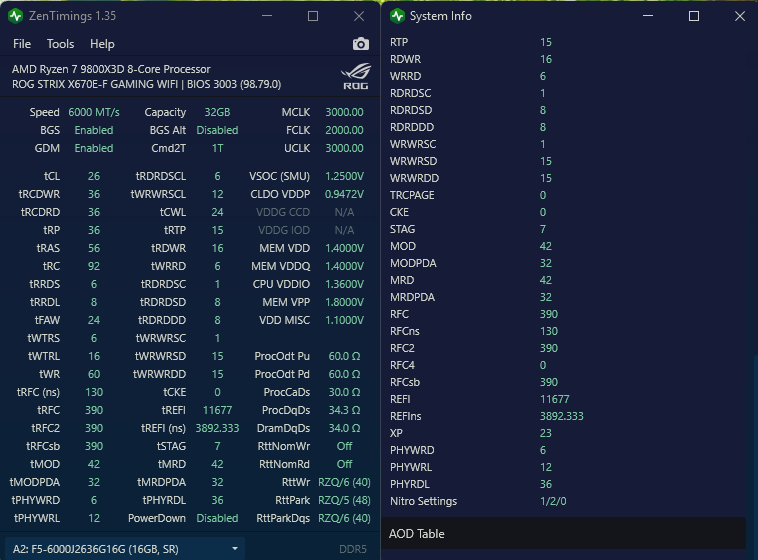The width and height of the screenshot is (758, 560).
Task: Close the ZenTimings window
Action: coord(358,16)
